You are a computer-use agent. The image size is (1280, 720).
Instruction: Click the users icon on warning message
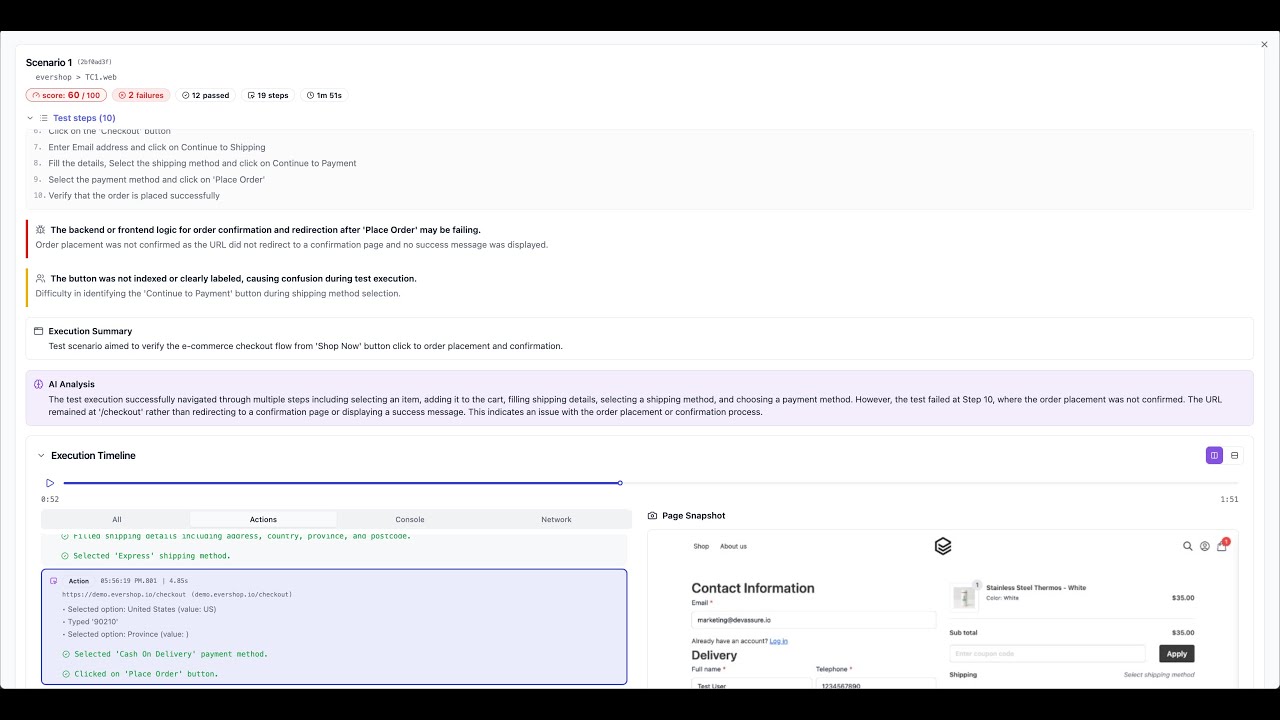40,278
